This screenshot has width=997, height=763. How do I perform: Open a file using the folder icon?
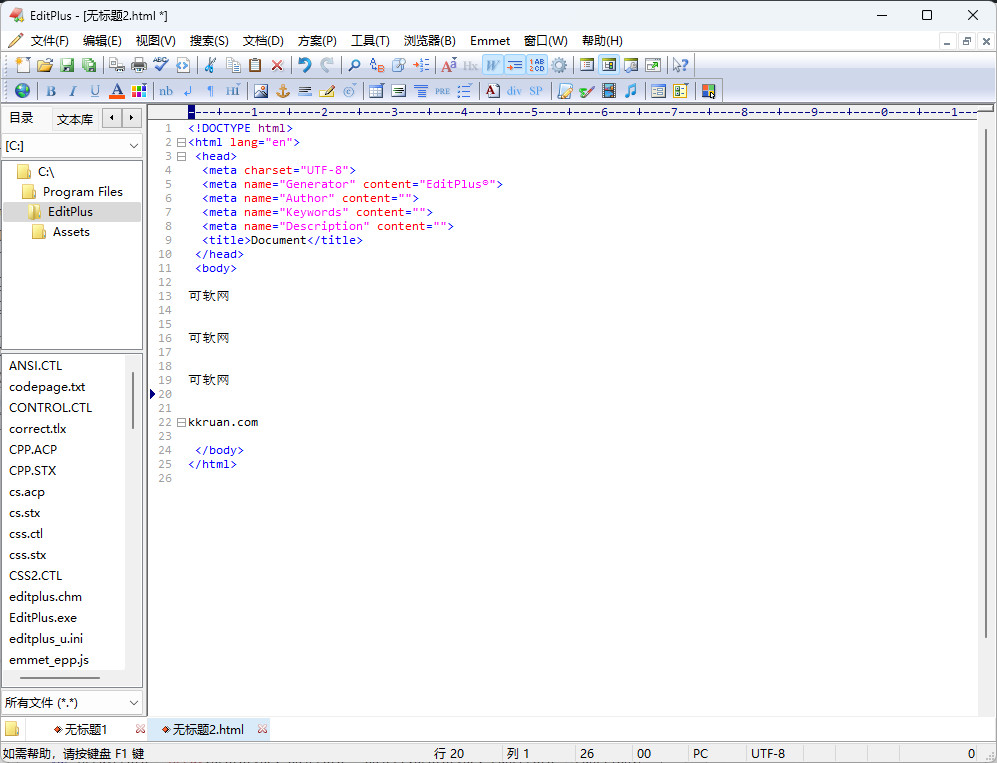point(45,65)
